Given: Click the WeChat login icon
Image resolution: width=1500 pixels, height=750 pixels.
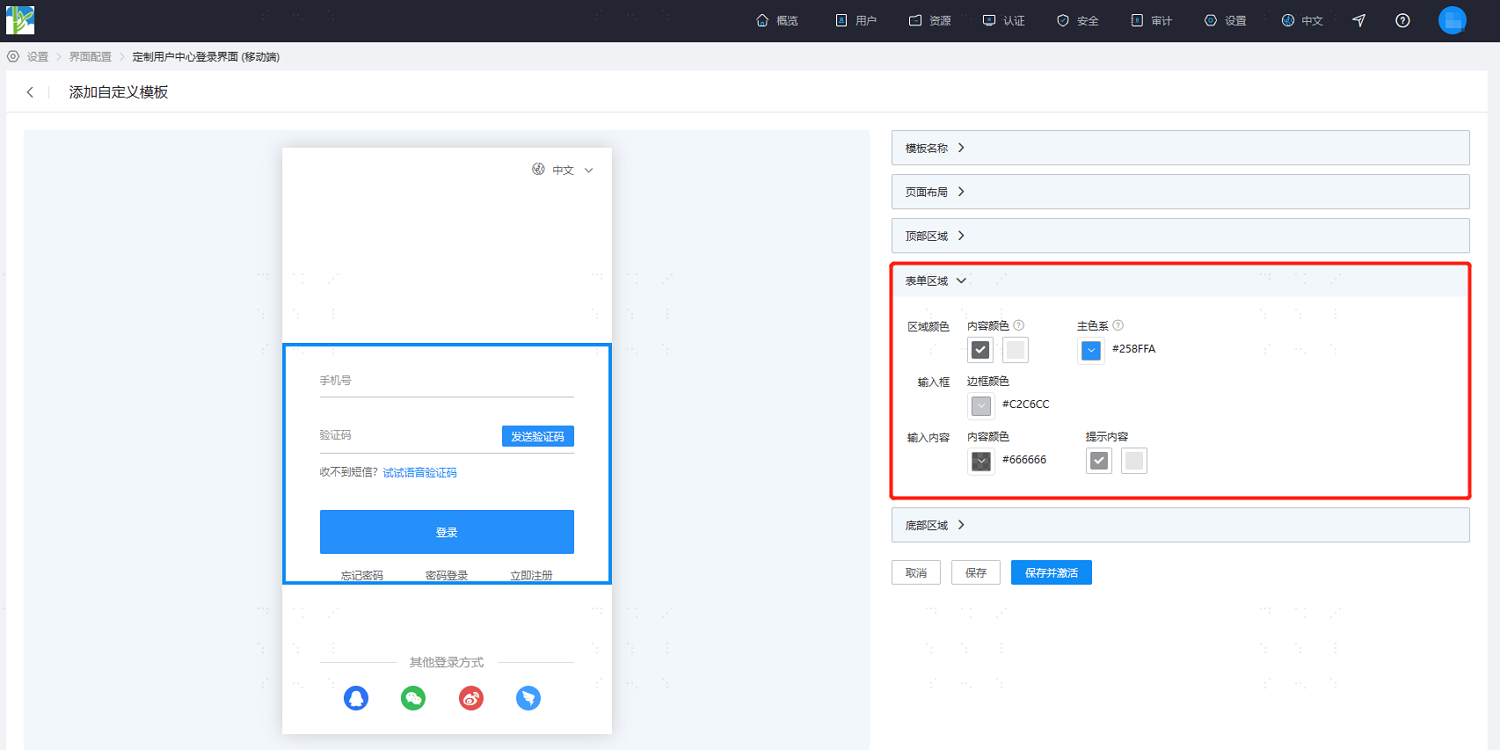Looking at the screenshot, I should [x=413, y=698].
